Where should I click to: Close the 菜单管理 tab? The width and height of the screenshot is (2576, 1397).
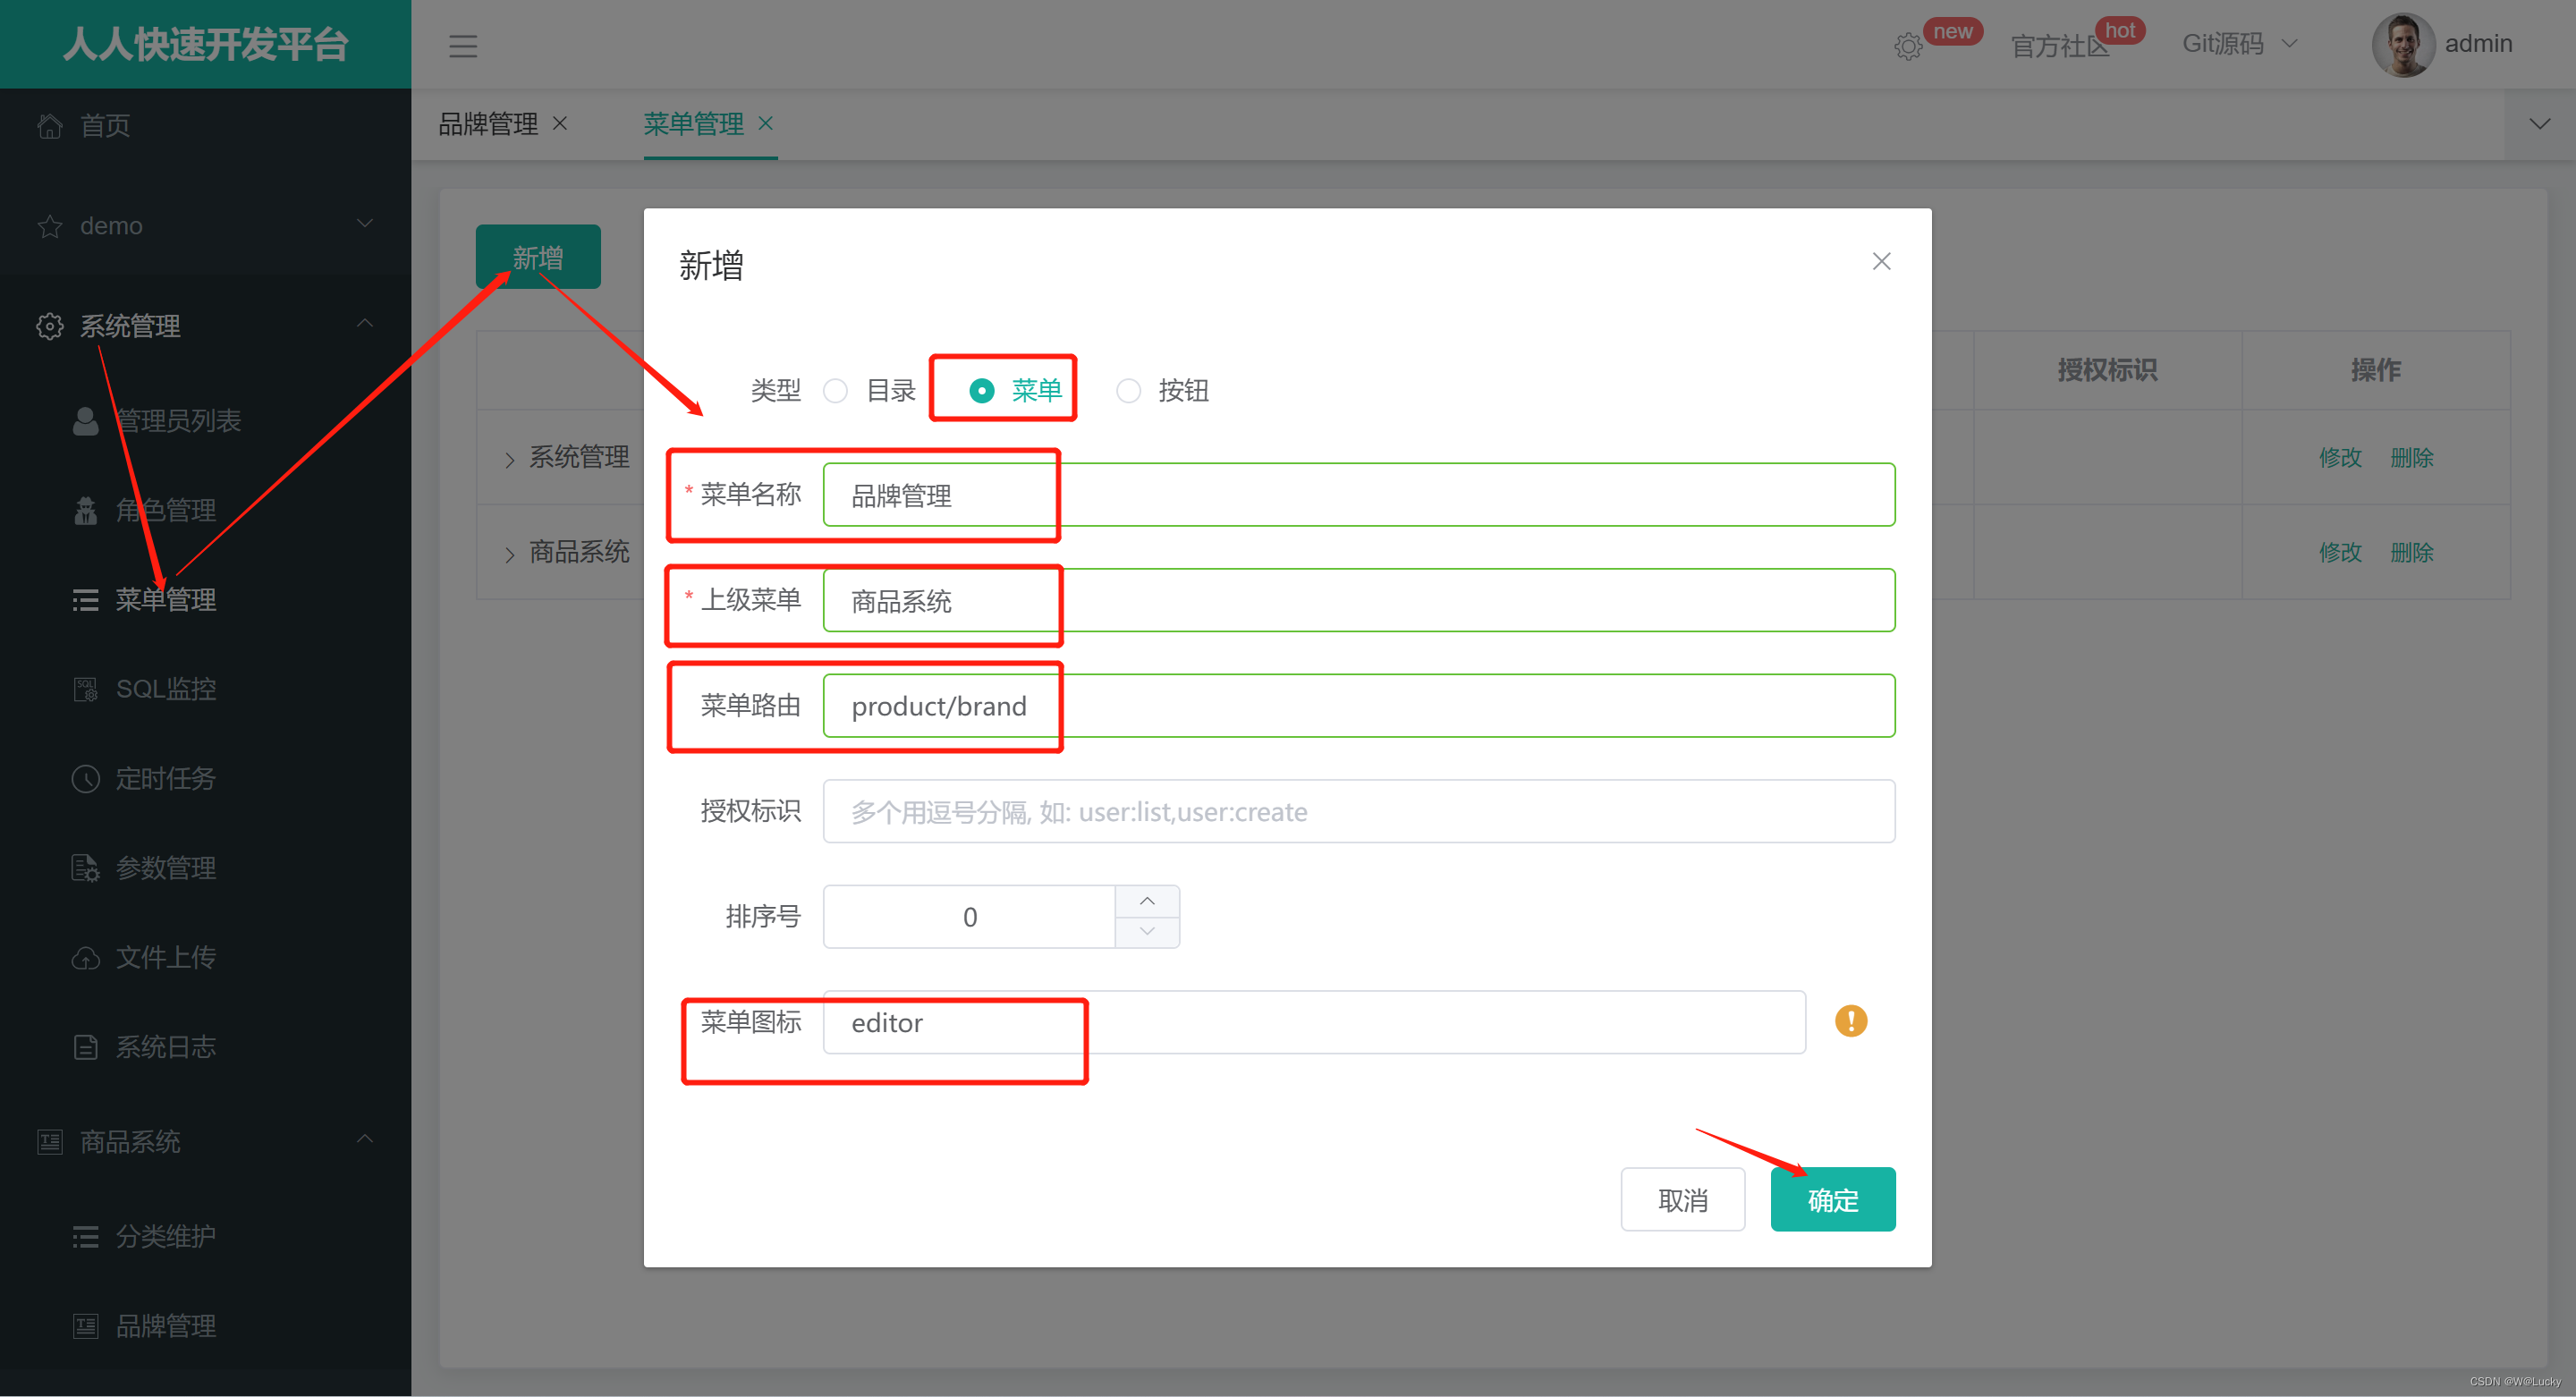[765, 123]
